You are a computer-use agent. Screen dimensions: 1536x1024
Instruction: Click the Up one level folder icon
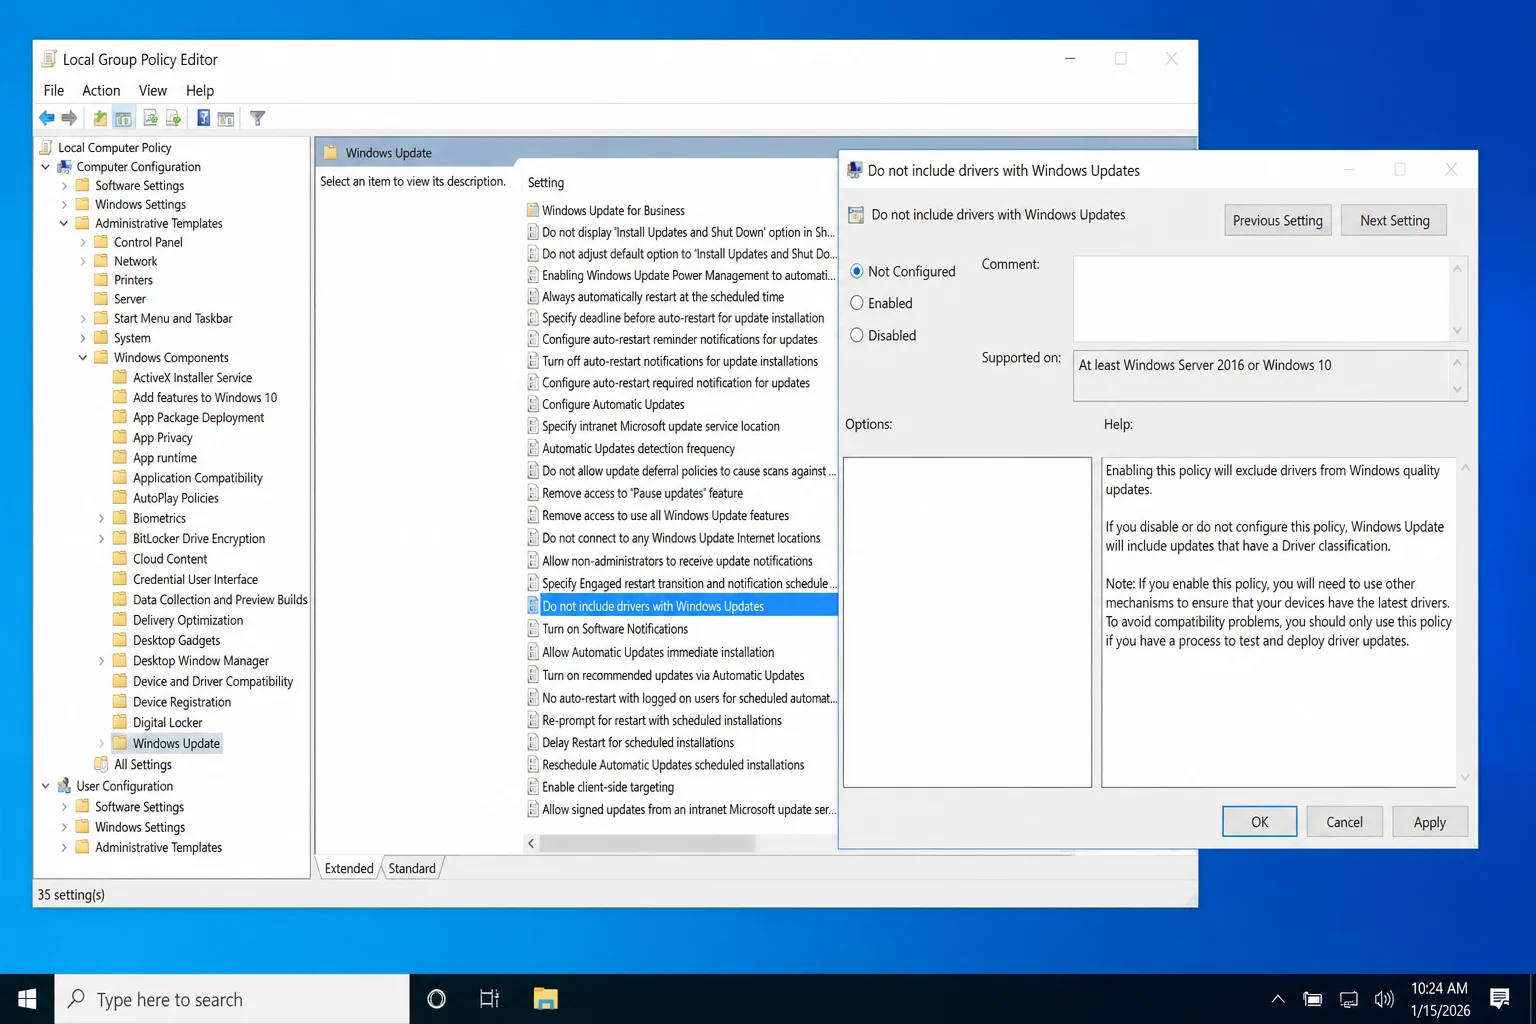pos(100,118)
